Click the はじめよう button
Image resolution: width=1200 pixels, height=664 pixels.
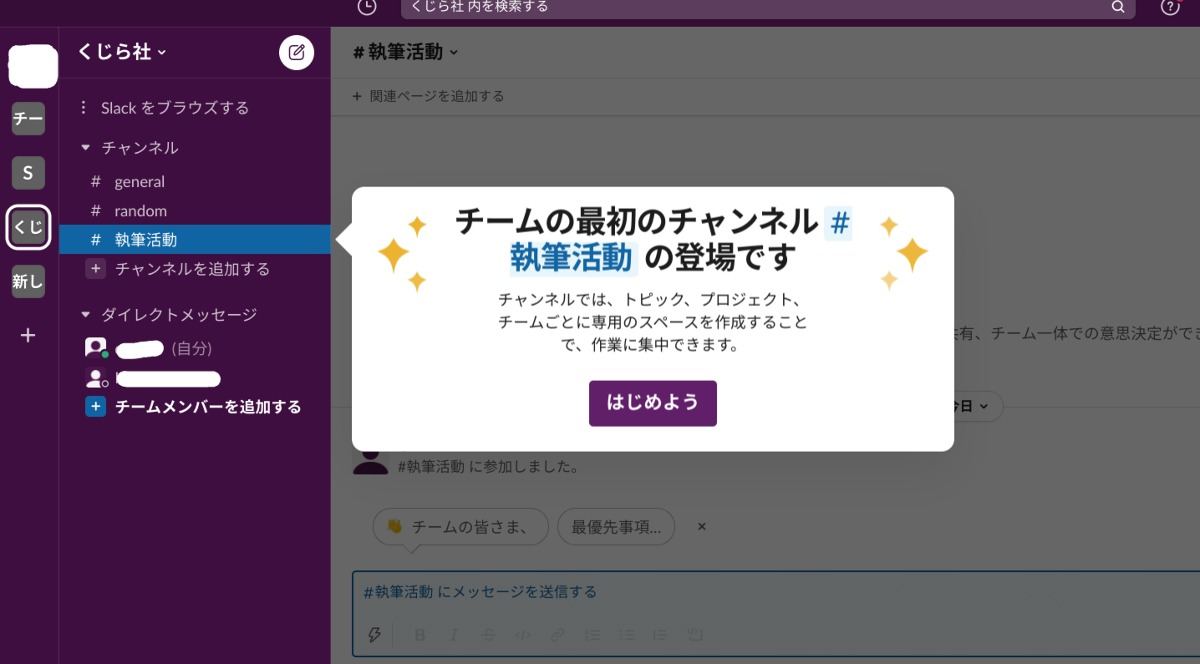click(x=652, y=403)
